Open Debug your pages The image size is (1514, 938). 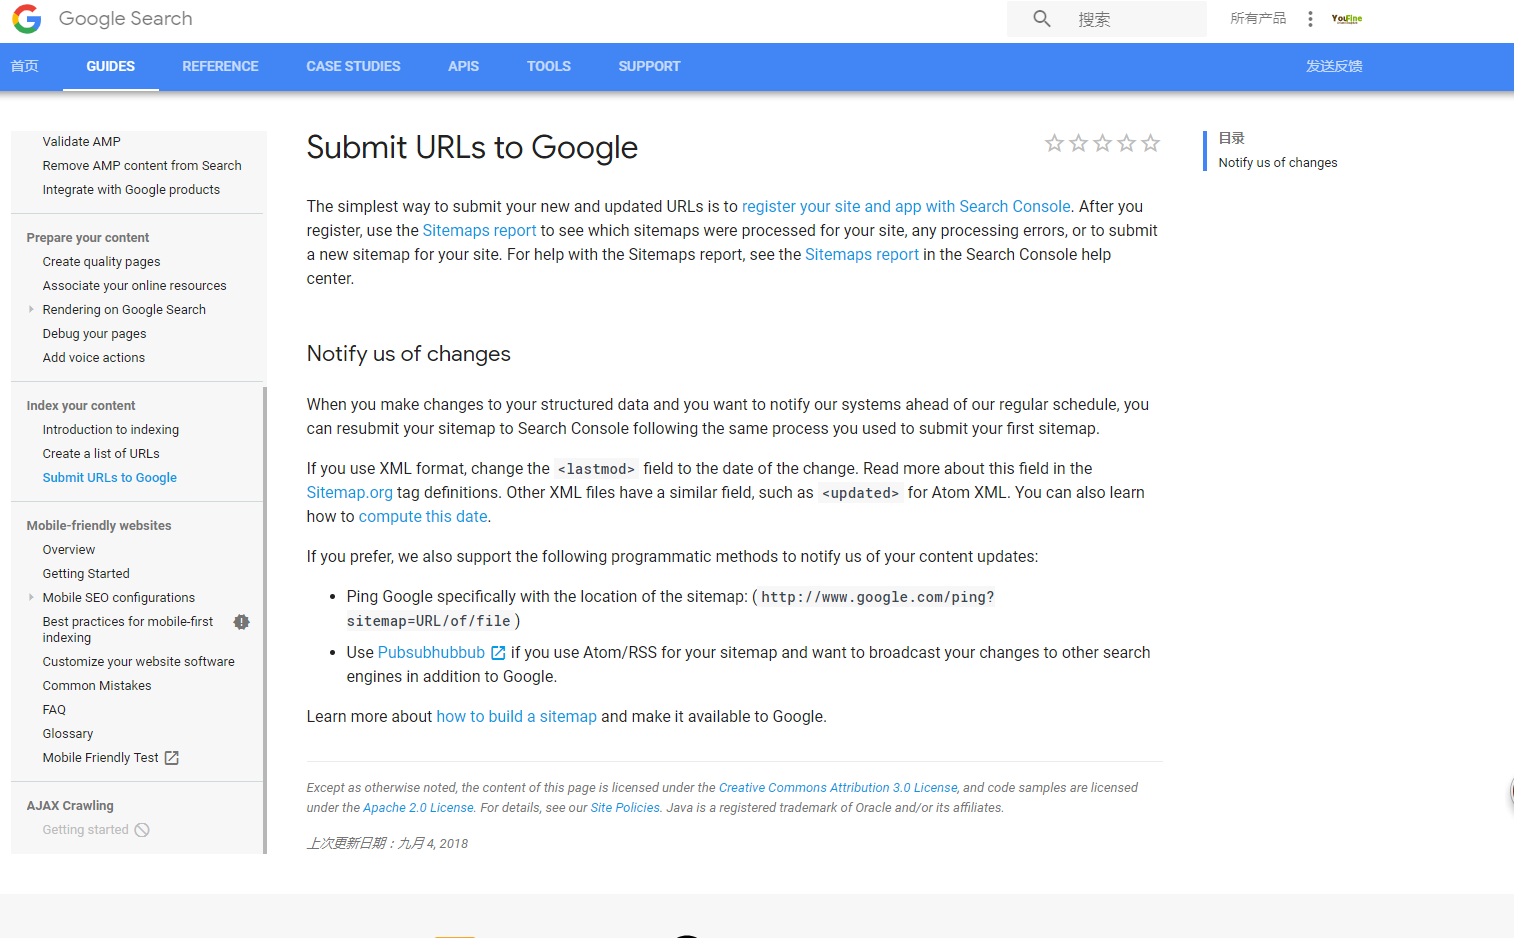click(x=94, y=334)
